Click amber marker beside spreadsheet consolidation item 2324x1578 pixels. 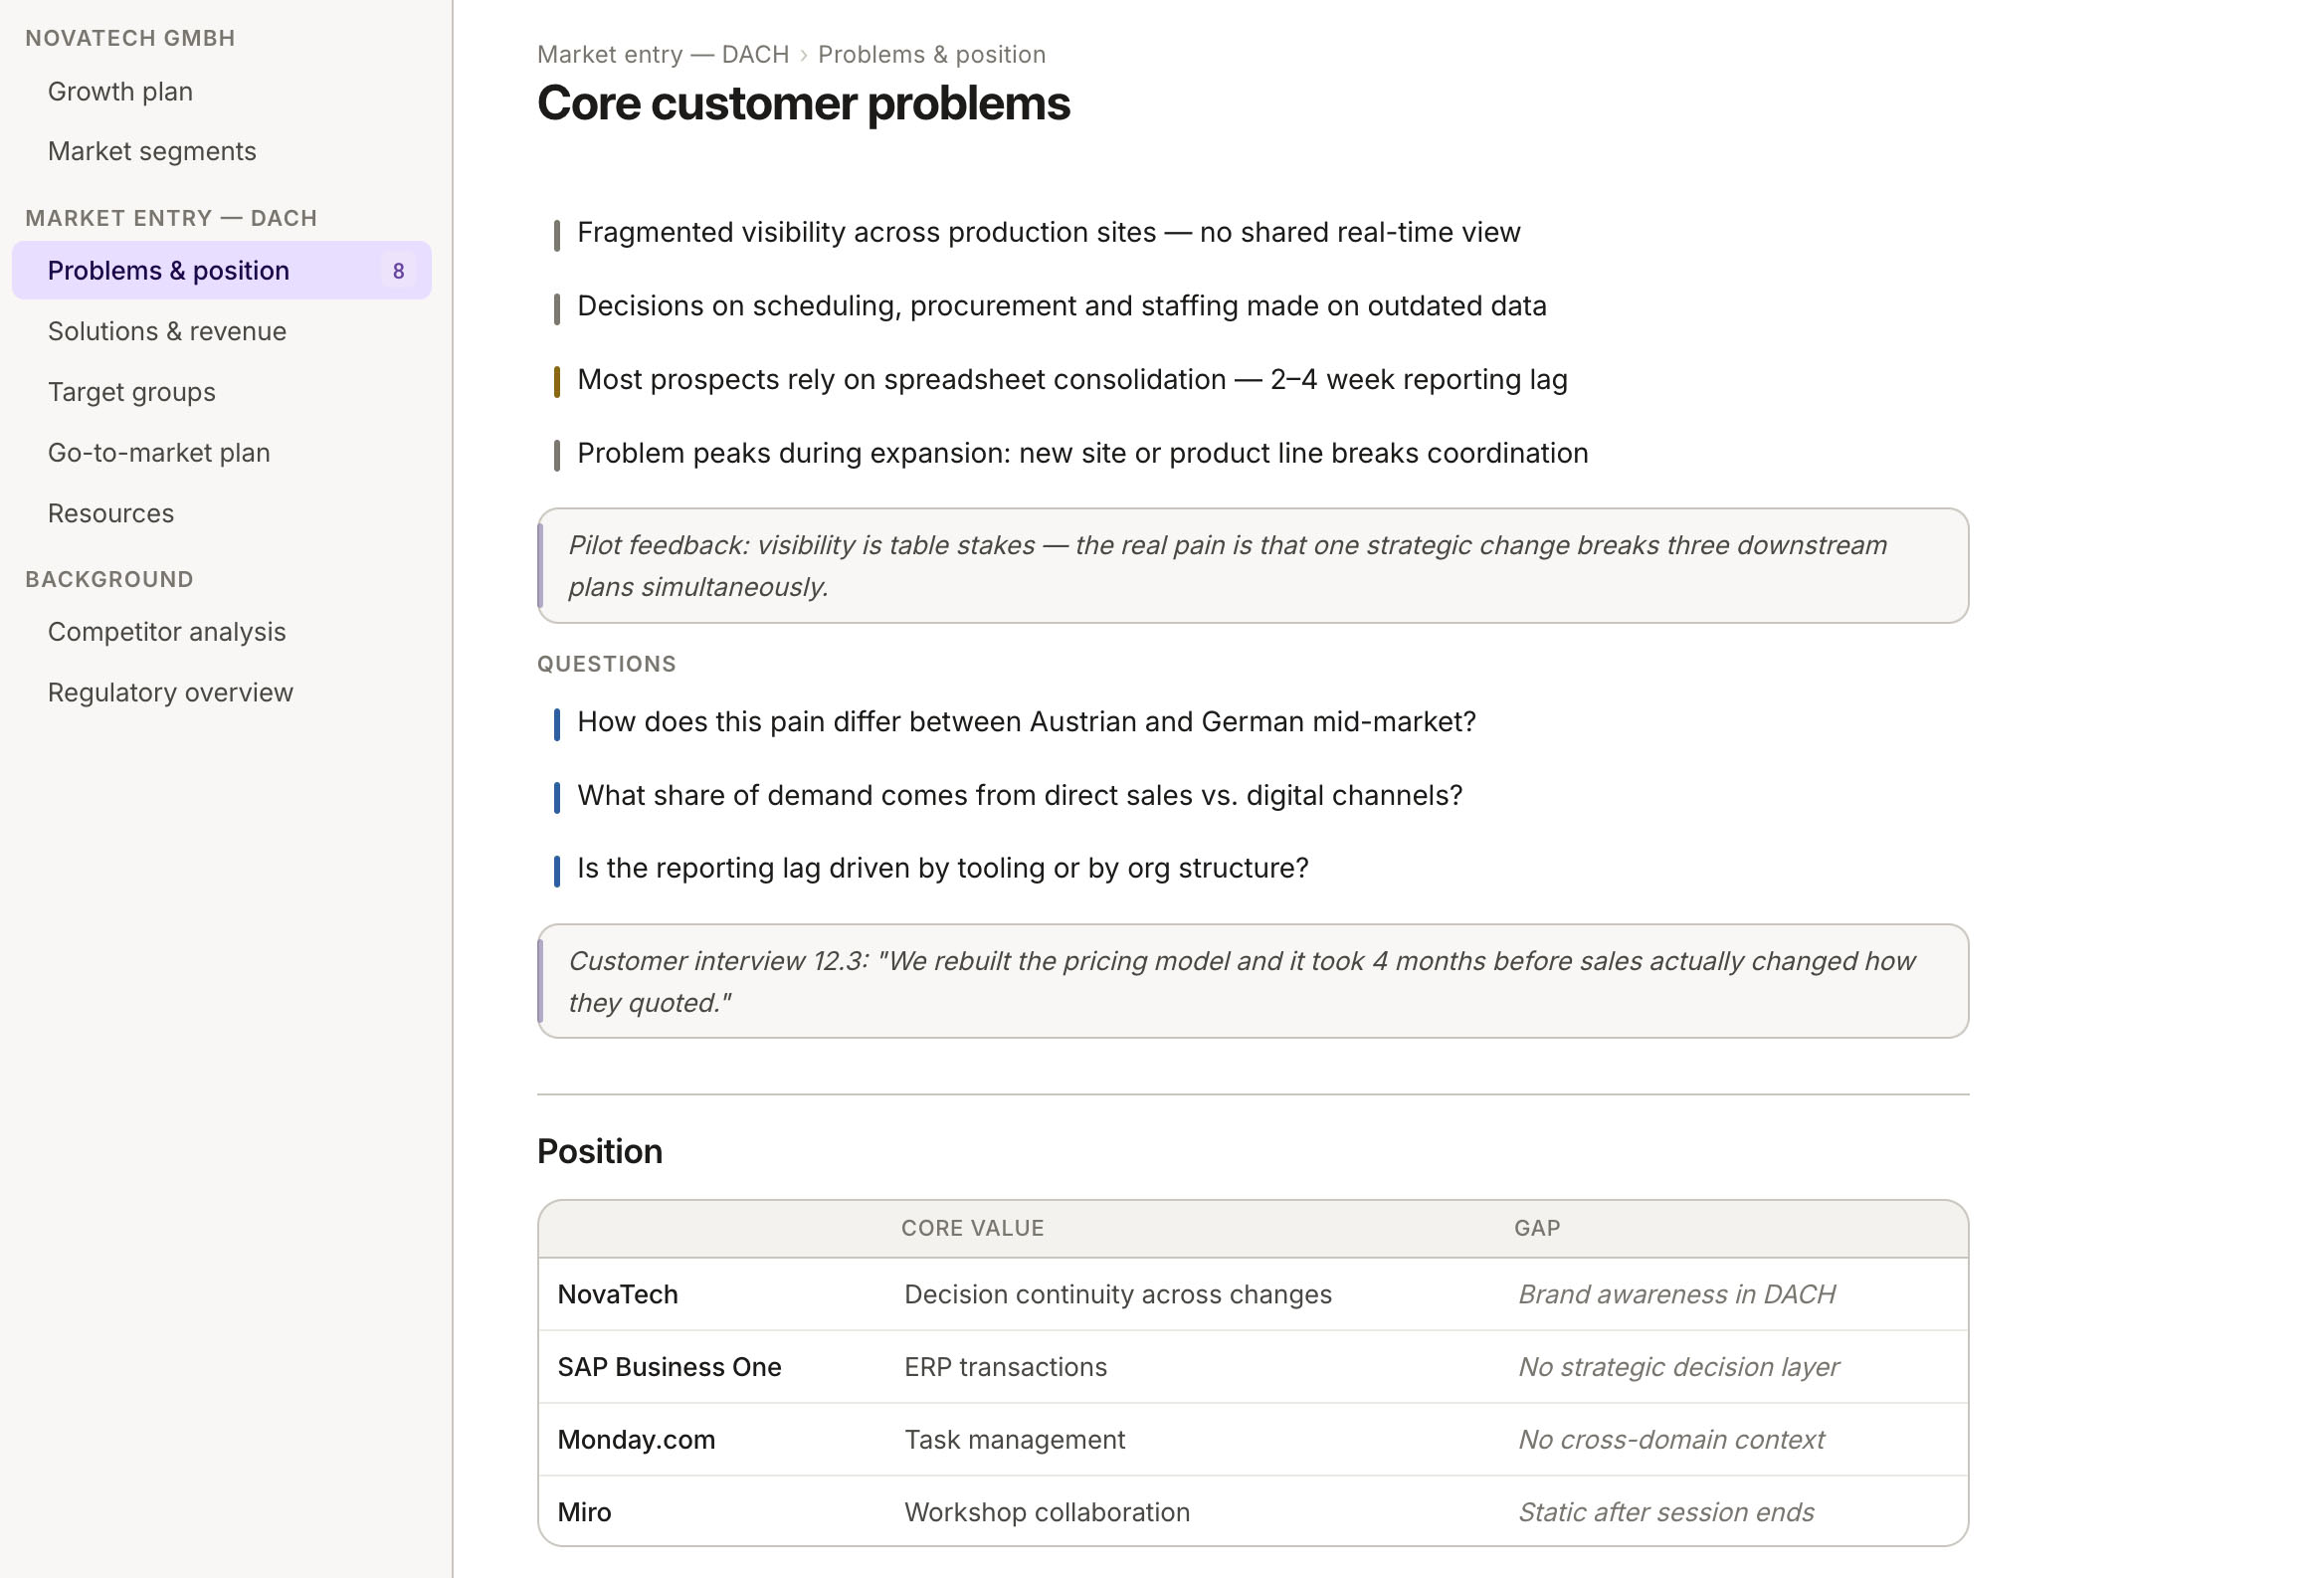(x=557, y=381)
